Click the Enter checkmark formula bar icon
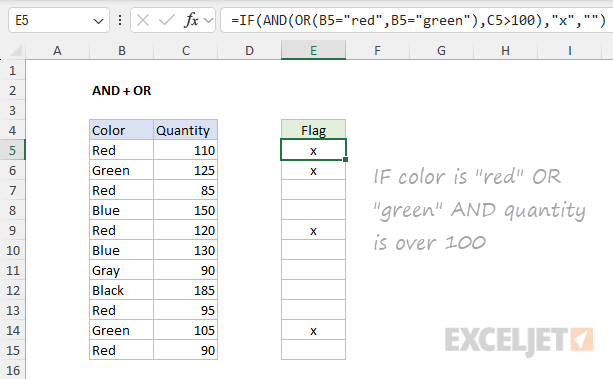The height and width of the screenshot is (379, 613). 167,20
